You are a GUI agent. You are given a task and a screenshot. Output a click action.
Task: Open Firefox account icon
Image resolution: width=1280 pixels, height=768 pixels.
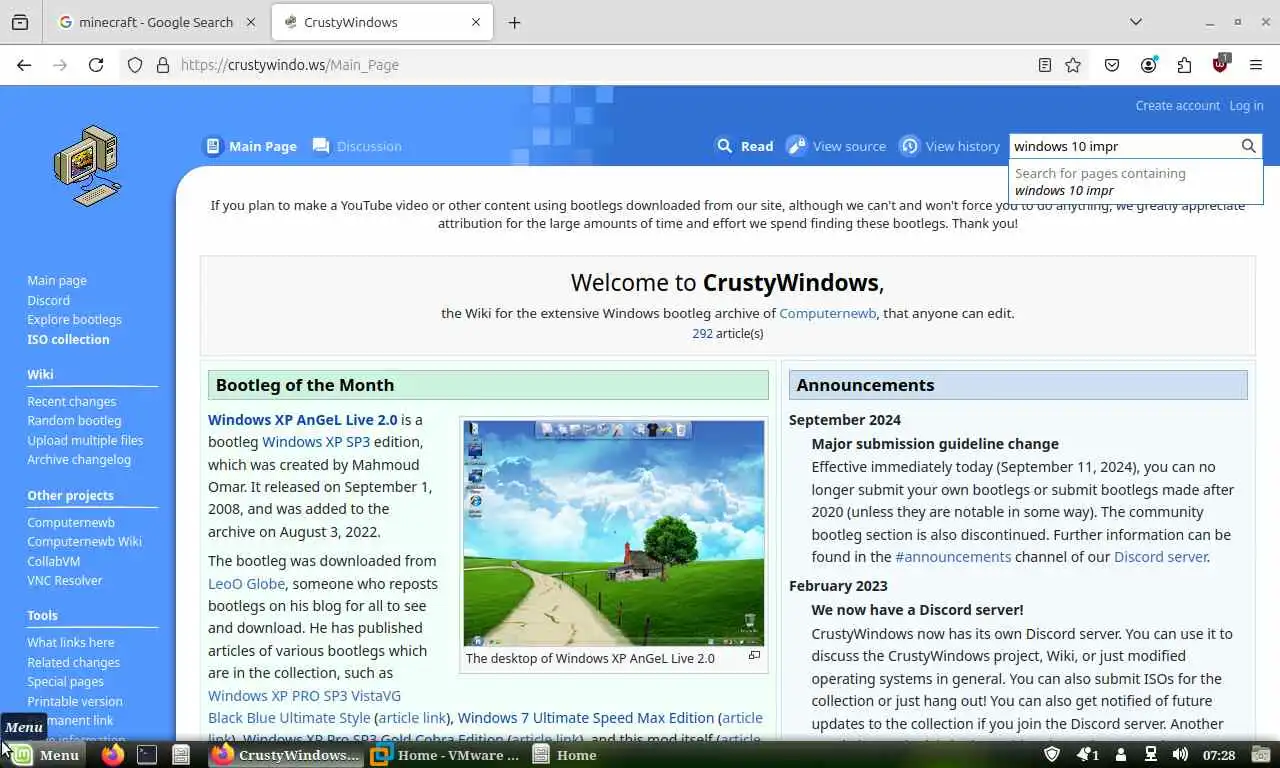click(1148, 65)
